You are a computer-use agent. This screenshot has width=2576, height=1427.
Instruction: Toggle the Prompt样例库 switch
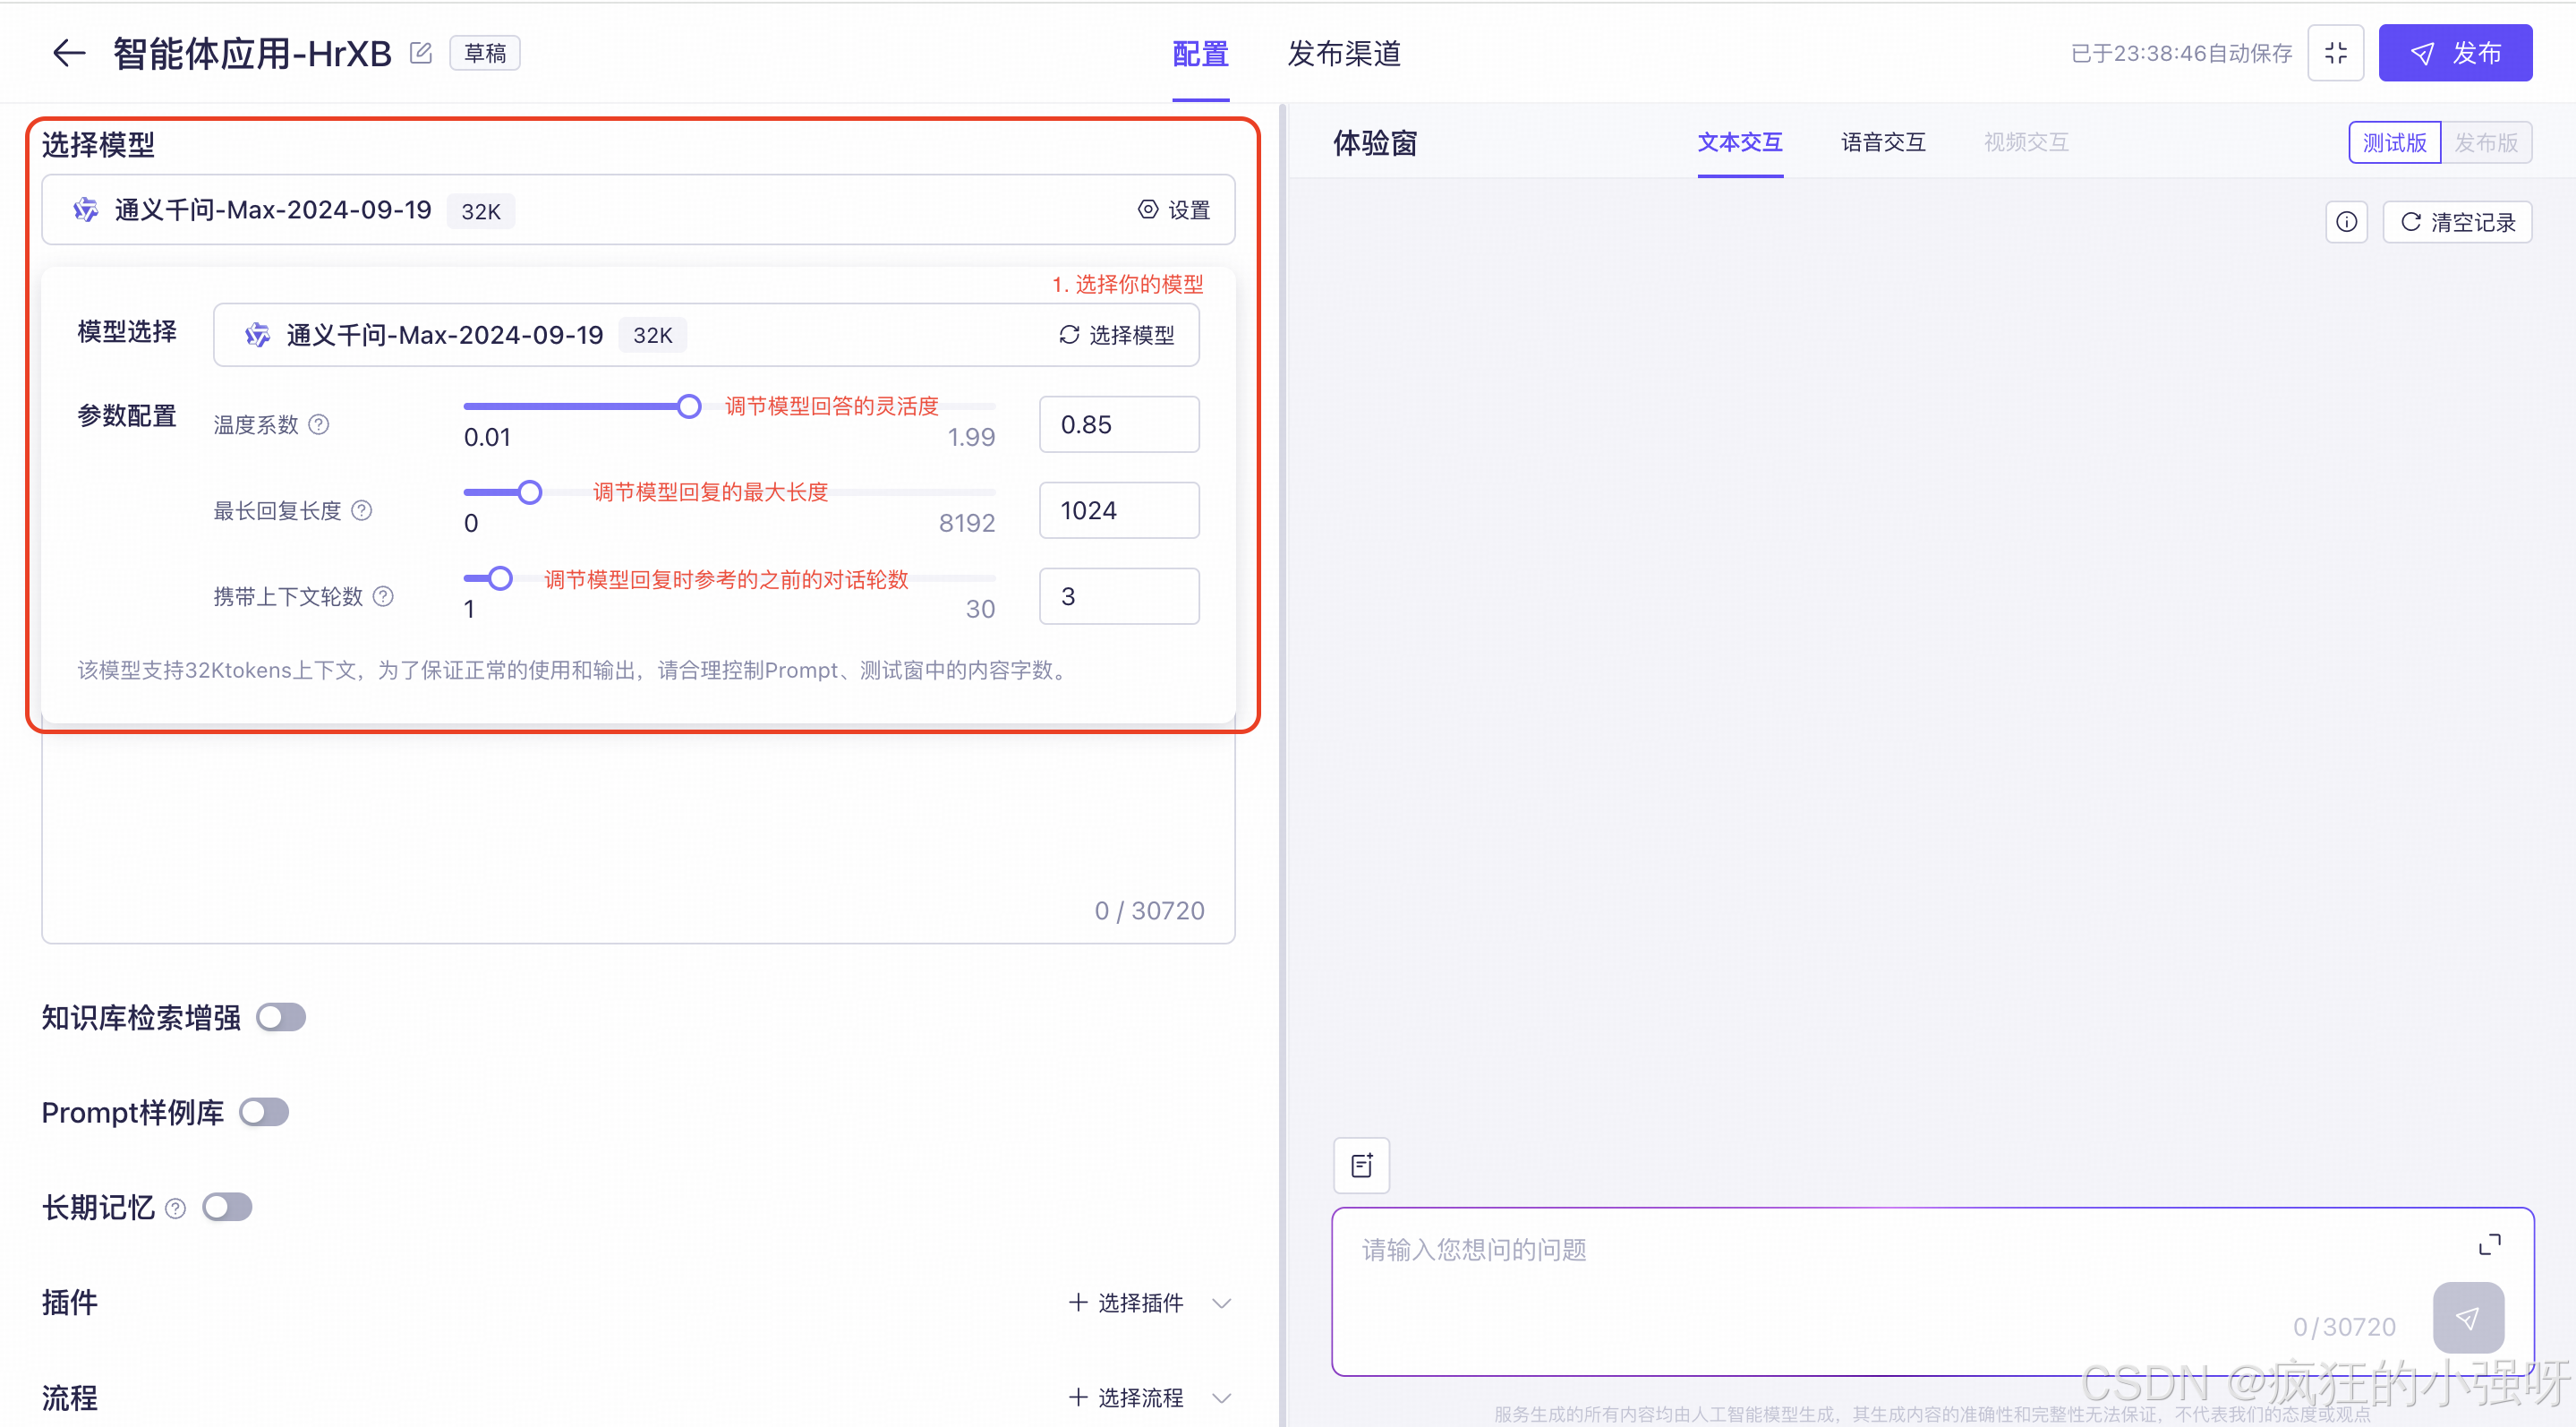pyautogui.click(x=264, y=1113)
